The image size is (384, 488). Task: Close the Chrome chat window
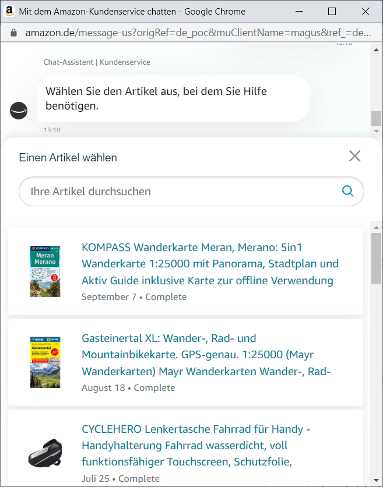click(365, 11)
